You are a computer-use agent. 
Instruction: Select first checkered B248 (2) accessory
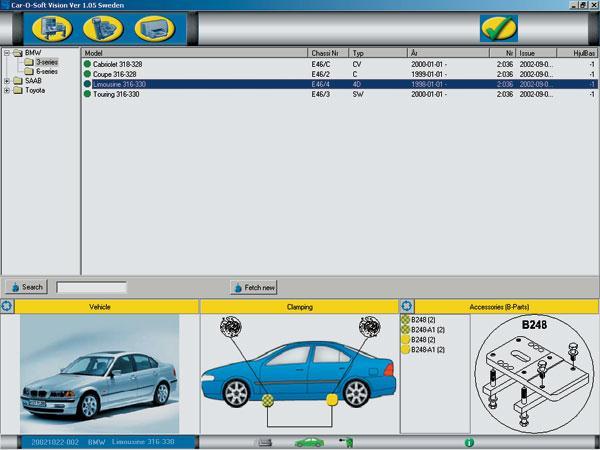tap(419, 320)
